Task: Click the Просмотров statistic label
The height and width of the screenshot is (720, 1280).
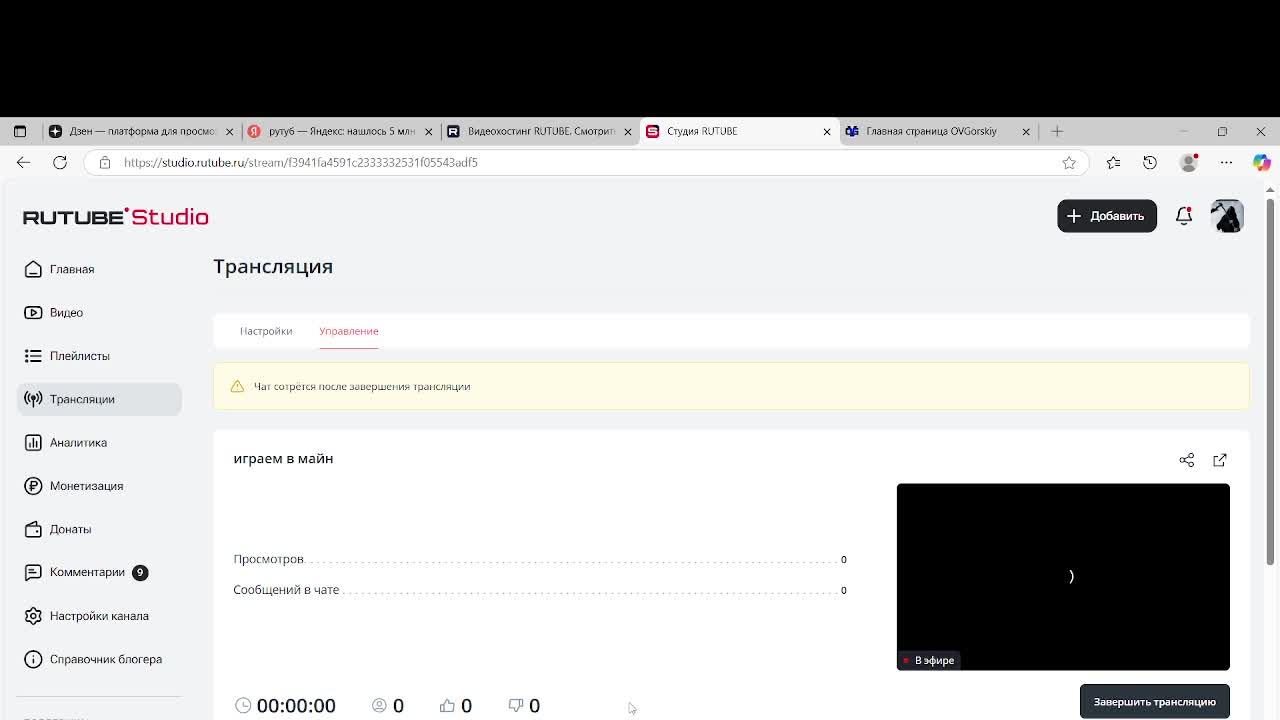Action: pos(268,559)
